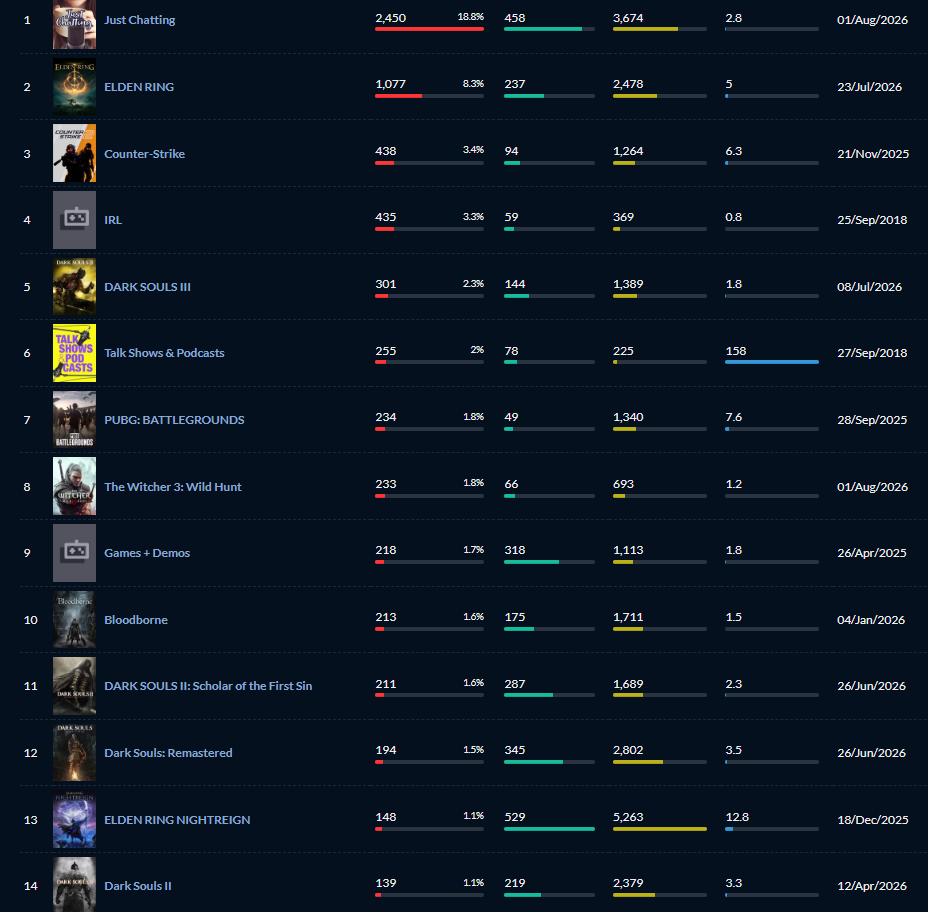Click the red 18.8% bar for Just Chatting
Image resolution: width=928 pixels, height=912 pixels.
point(429,29)
